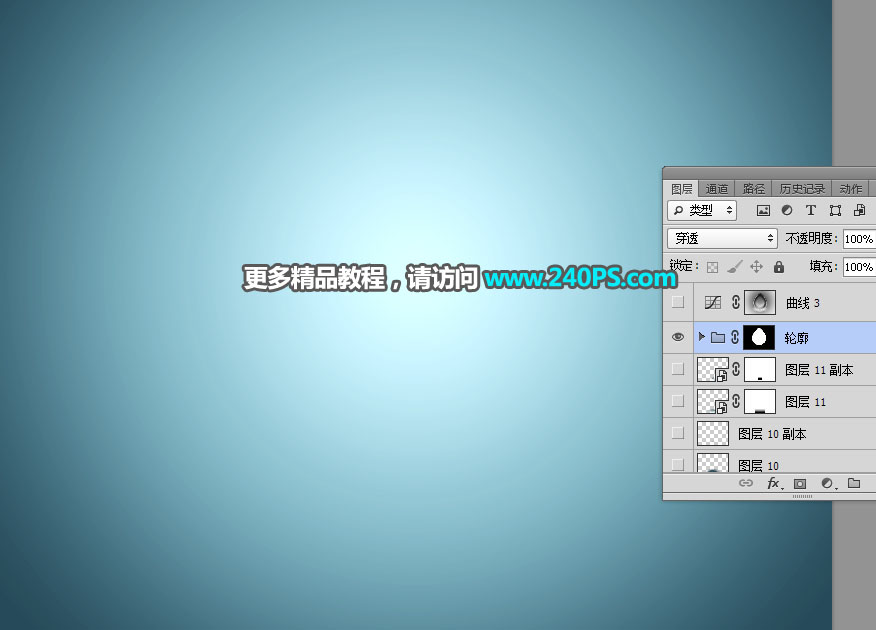Click the 填充 label
876x630 pixels.
click(823, 266)
